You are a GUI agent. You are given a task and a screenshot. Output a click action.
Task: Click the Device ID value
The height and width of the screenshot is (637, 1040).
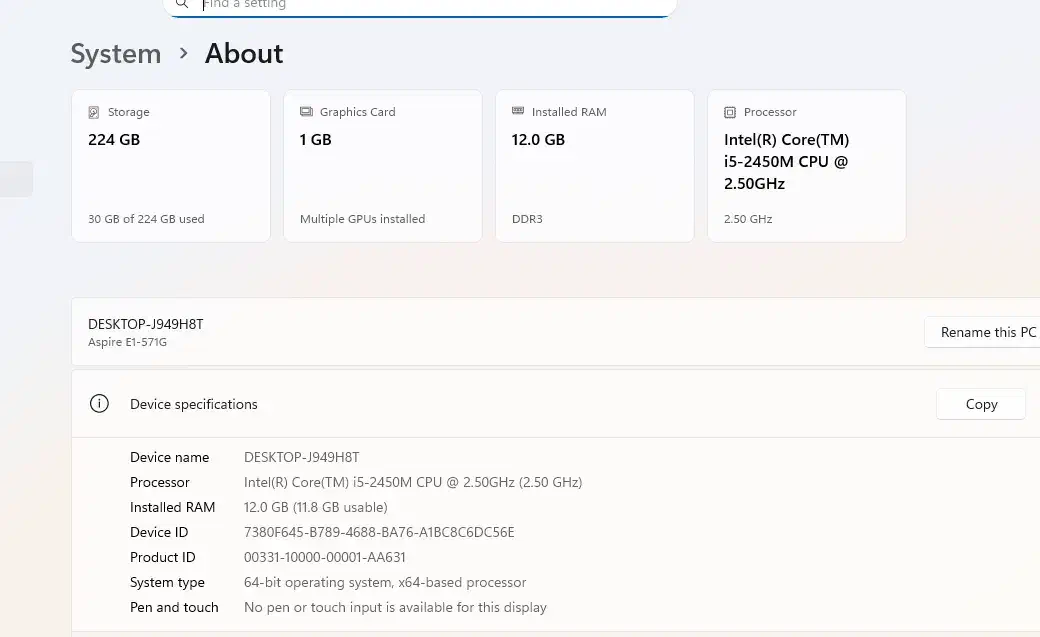coord(379,532)
